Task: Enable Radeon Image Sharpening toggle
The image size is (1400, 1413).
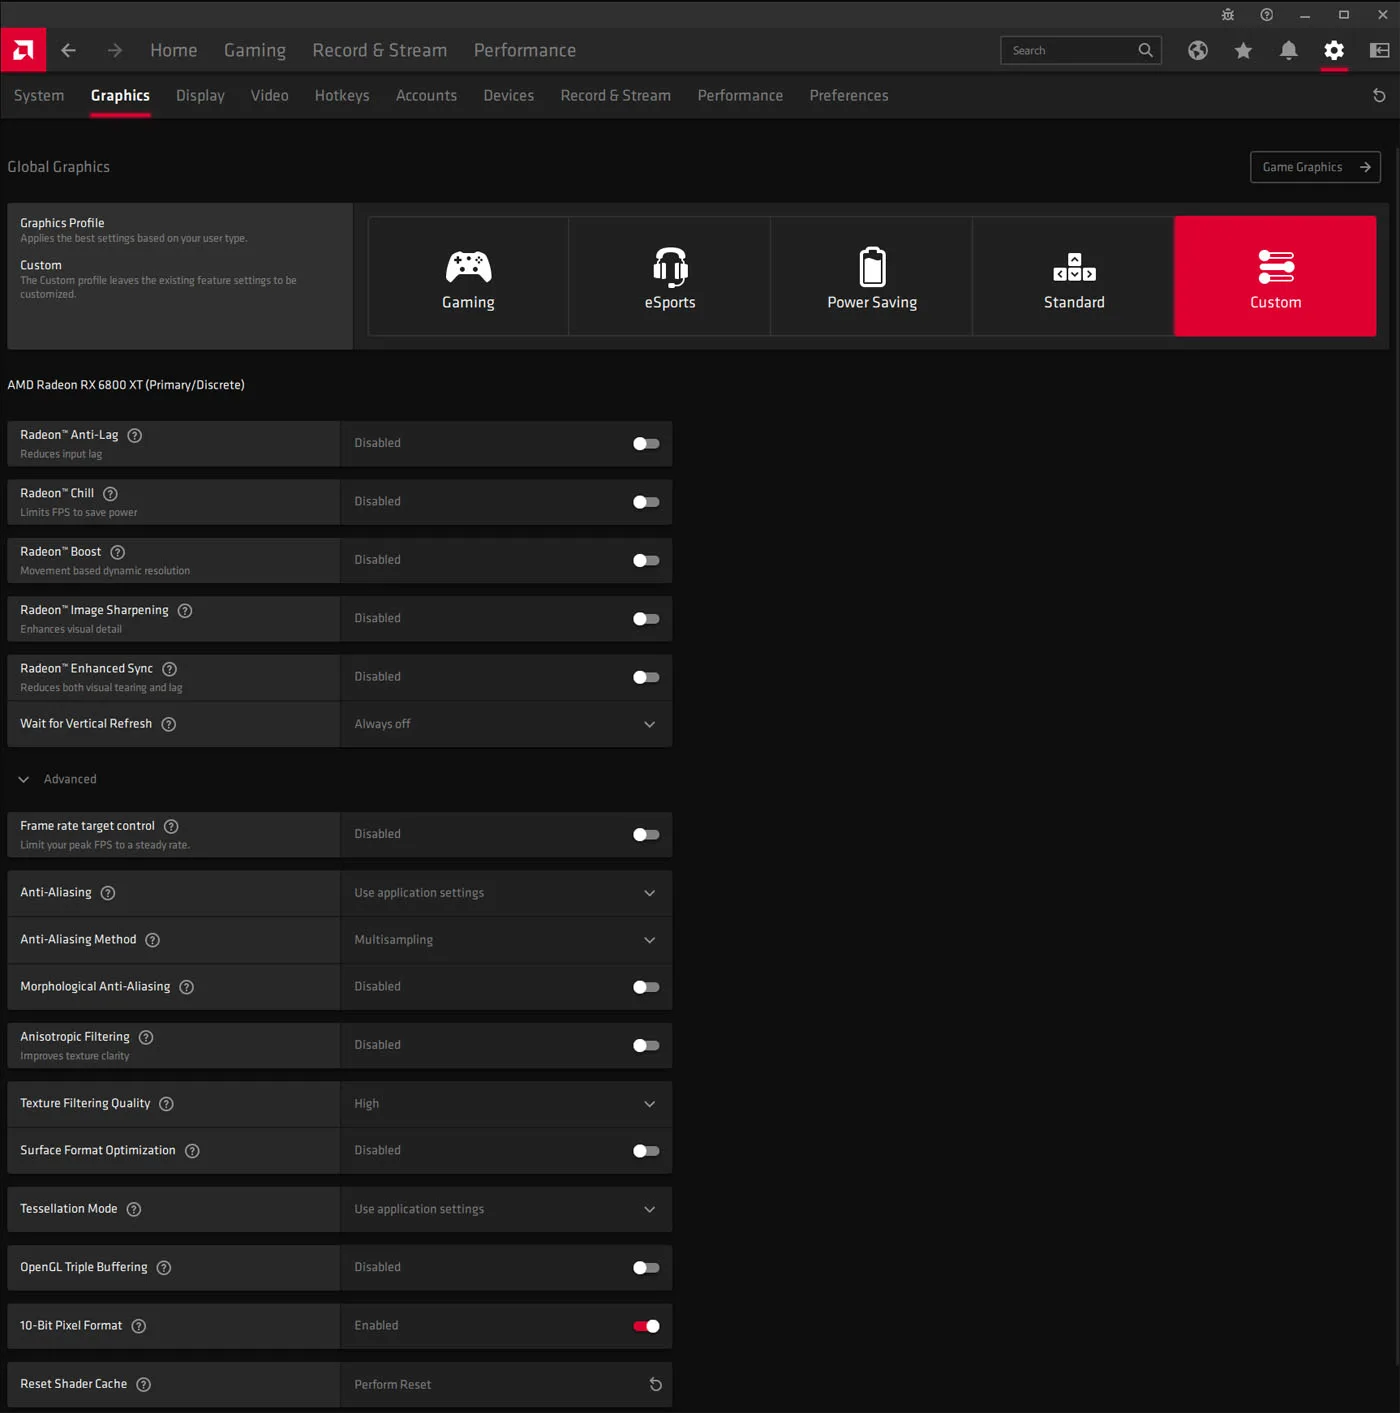Action: [x=646, y=619]
